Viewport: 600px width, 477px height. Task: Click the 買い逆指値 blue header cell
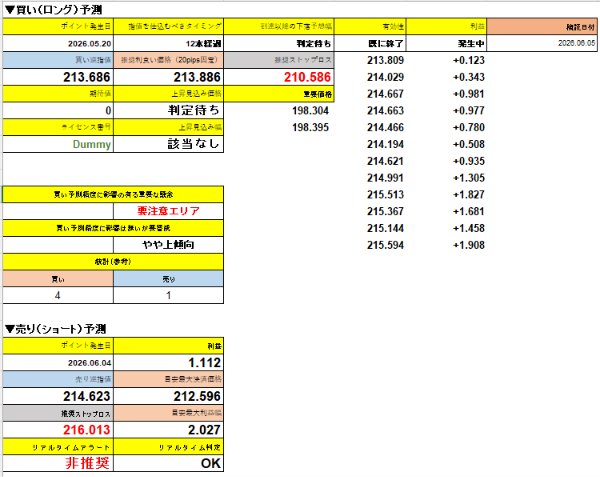click(58, 60)
